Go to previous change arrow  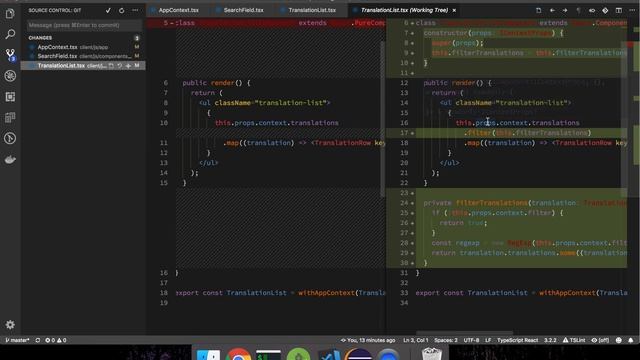[x=552, y=10]
